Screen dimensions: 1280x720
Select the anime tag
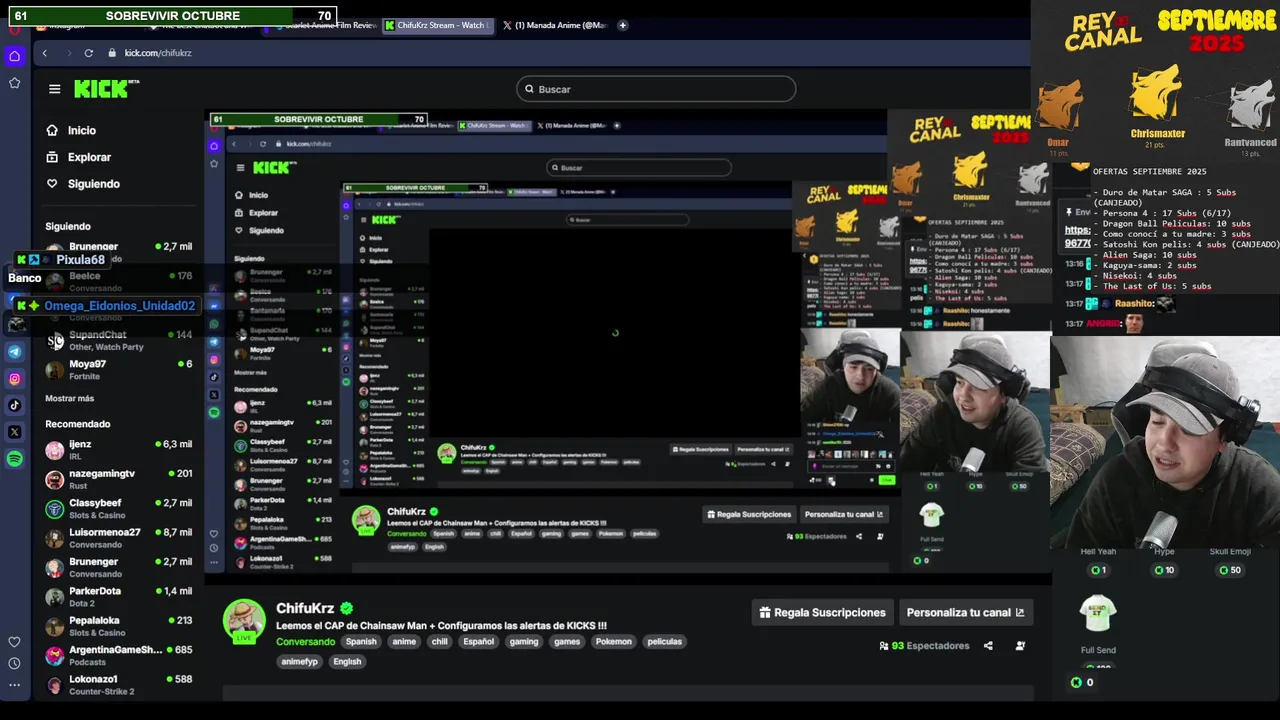pos(404,642)
